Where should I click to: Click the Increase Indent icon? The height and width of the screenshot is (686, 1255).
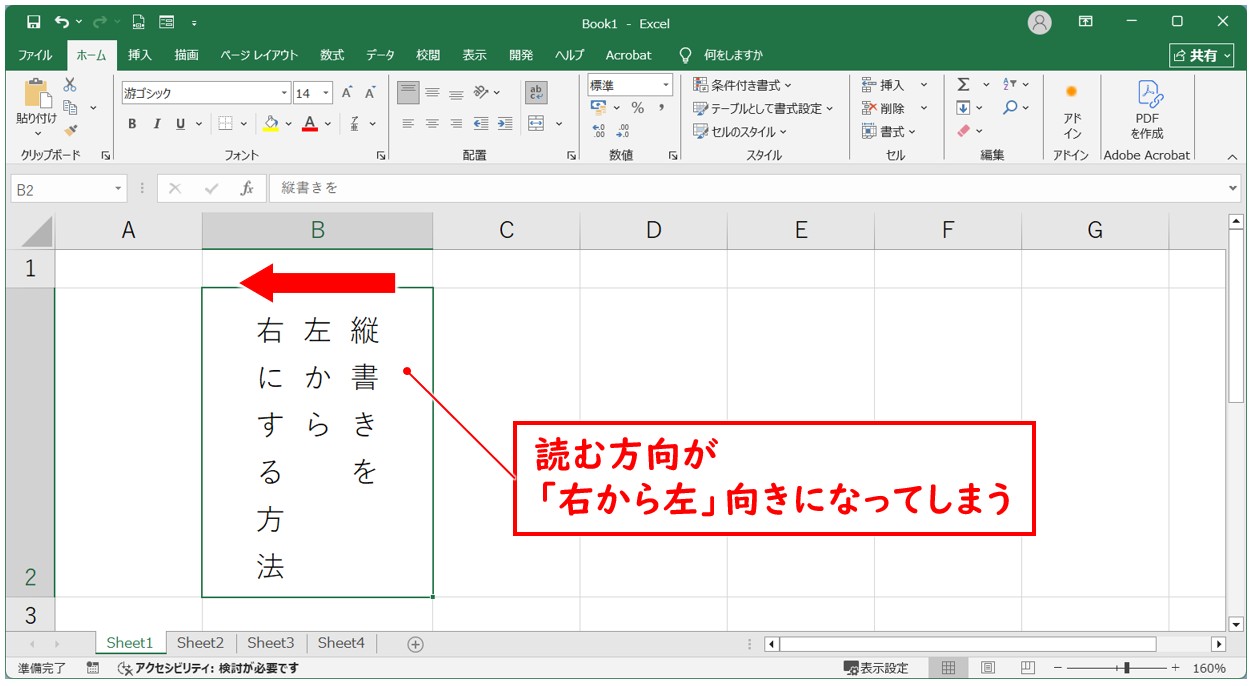pyautogui.click(x=505, y=124)
